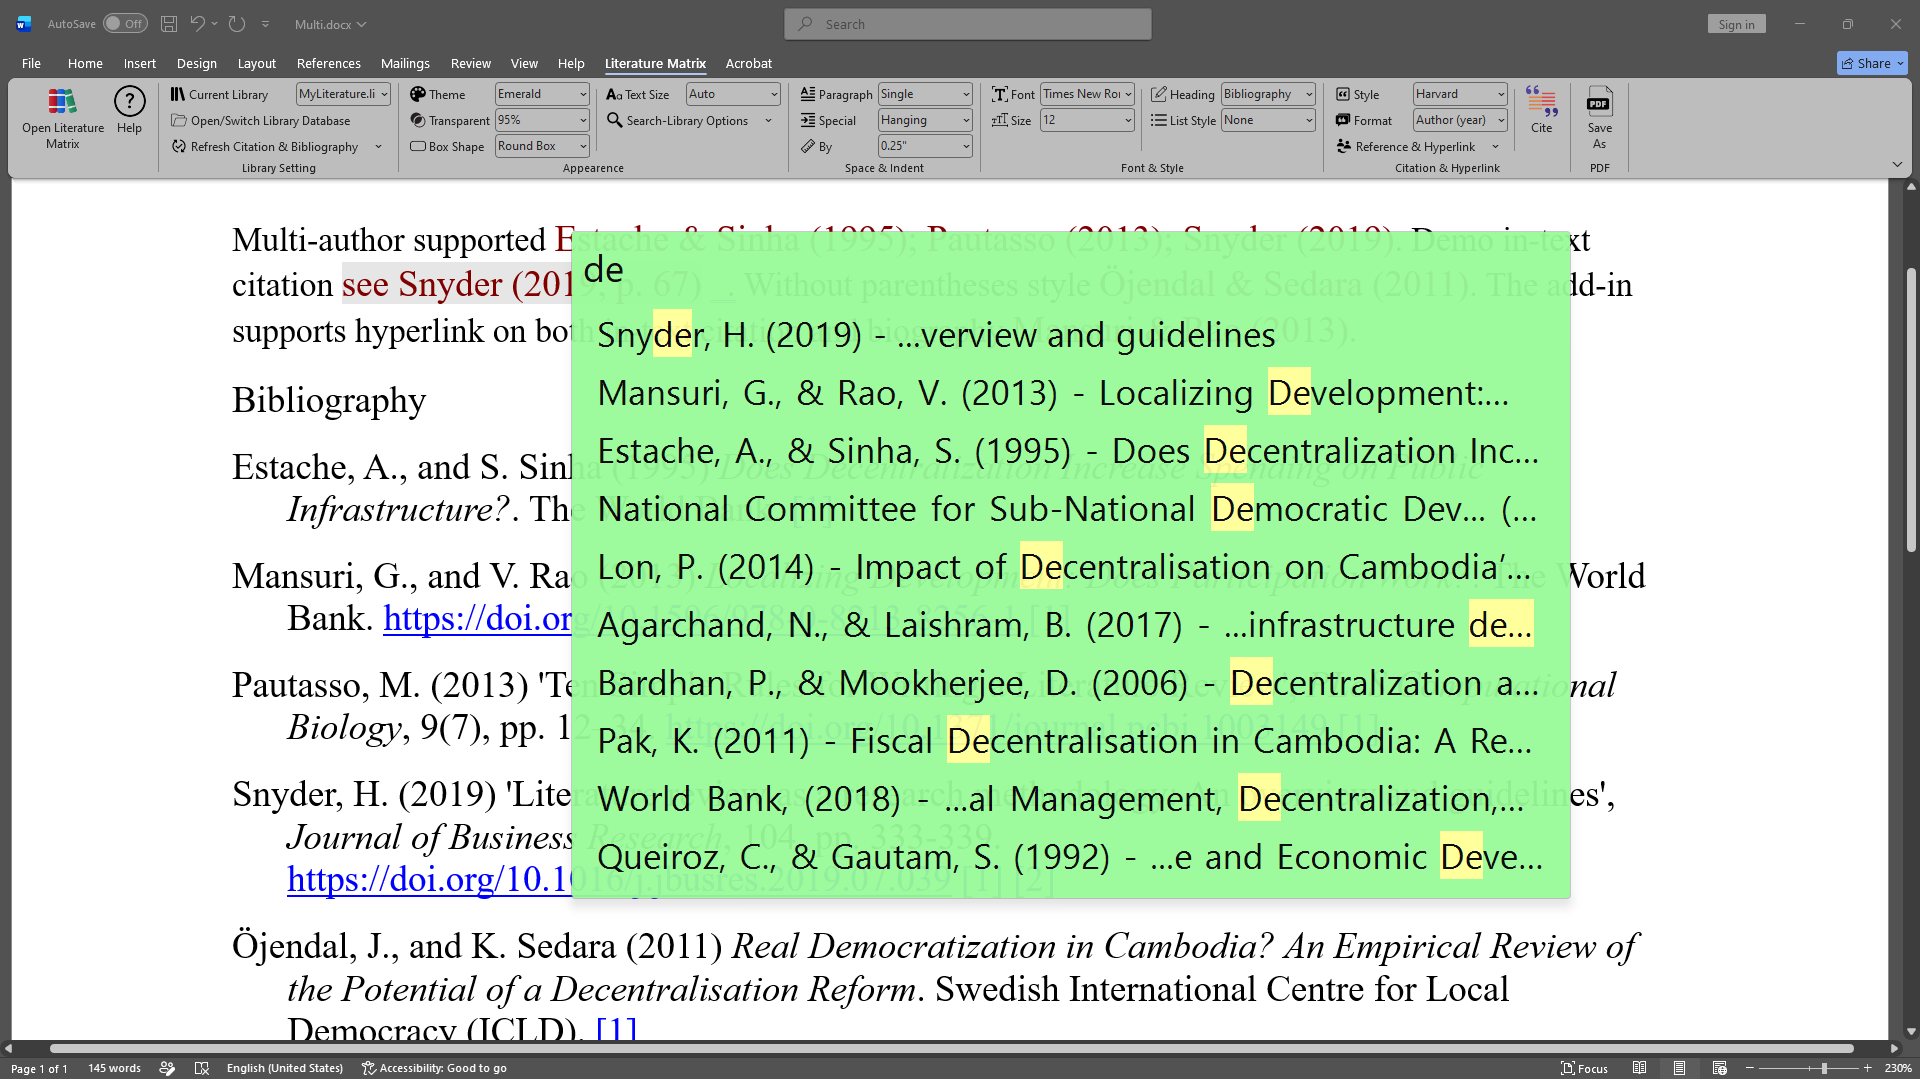Click the Sign in button

point(1736,24)
